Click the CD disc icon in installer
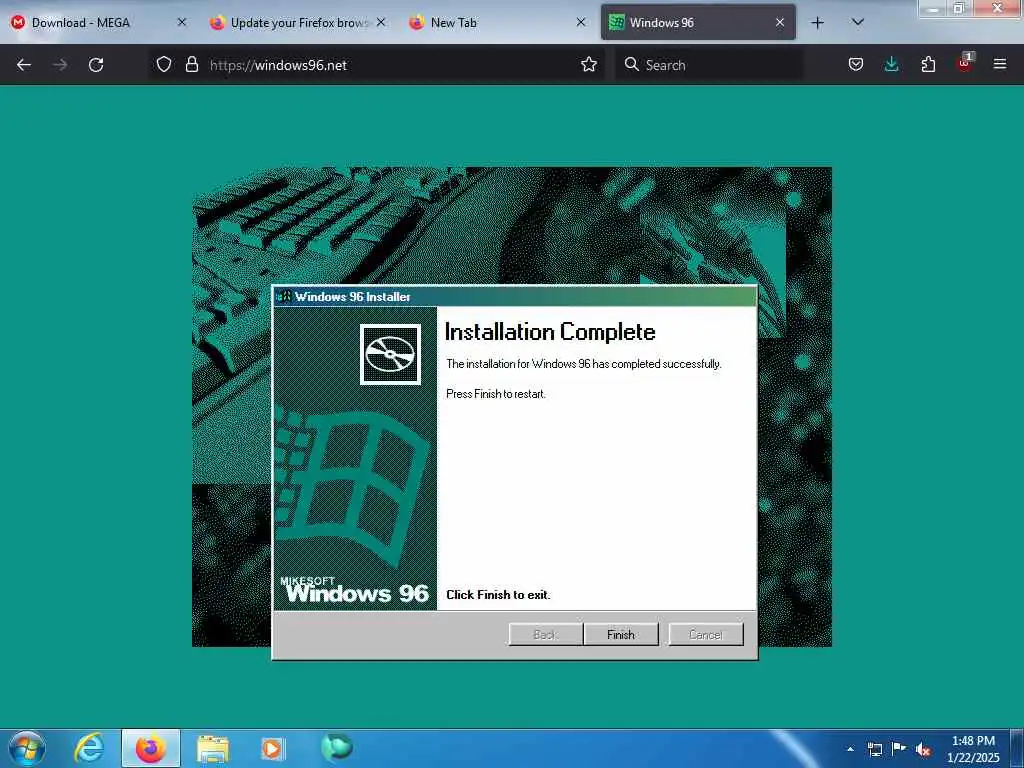 tap(391, 354)
